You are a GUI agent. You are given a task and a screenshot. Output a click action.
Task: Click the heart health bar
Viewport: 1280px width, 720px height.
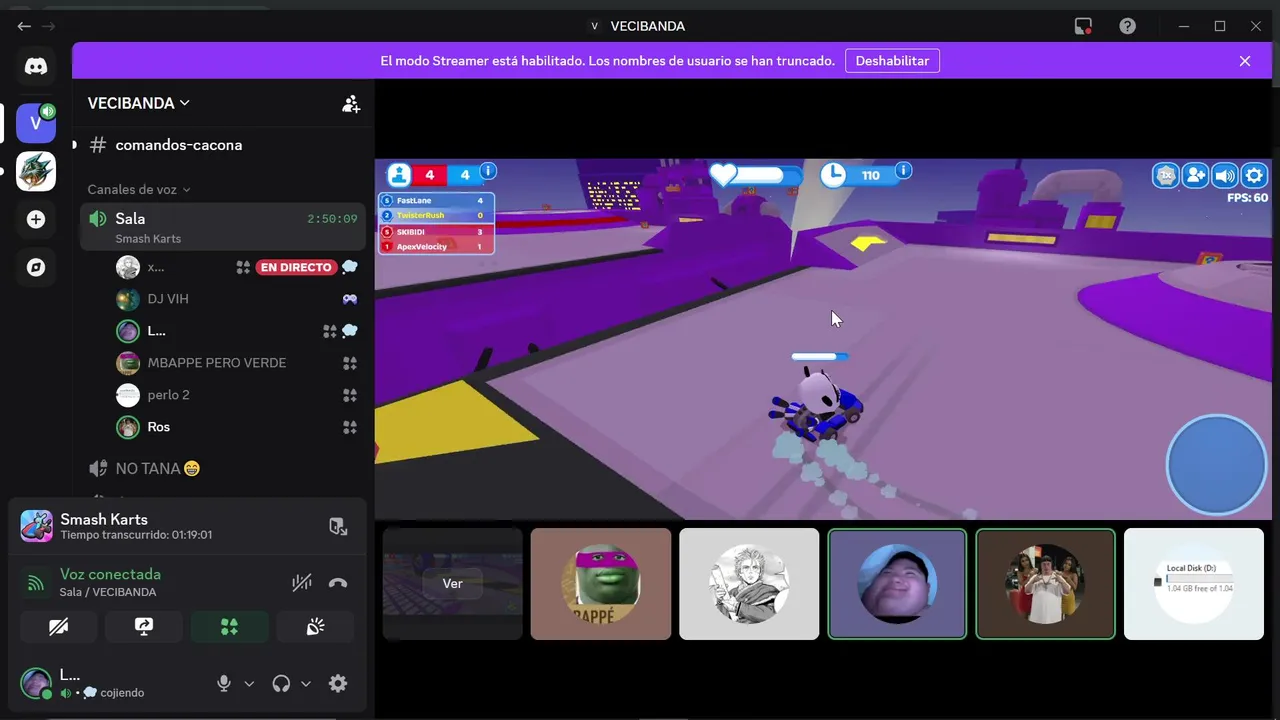point(755,175)
